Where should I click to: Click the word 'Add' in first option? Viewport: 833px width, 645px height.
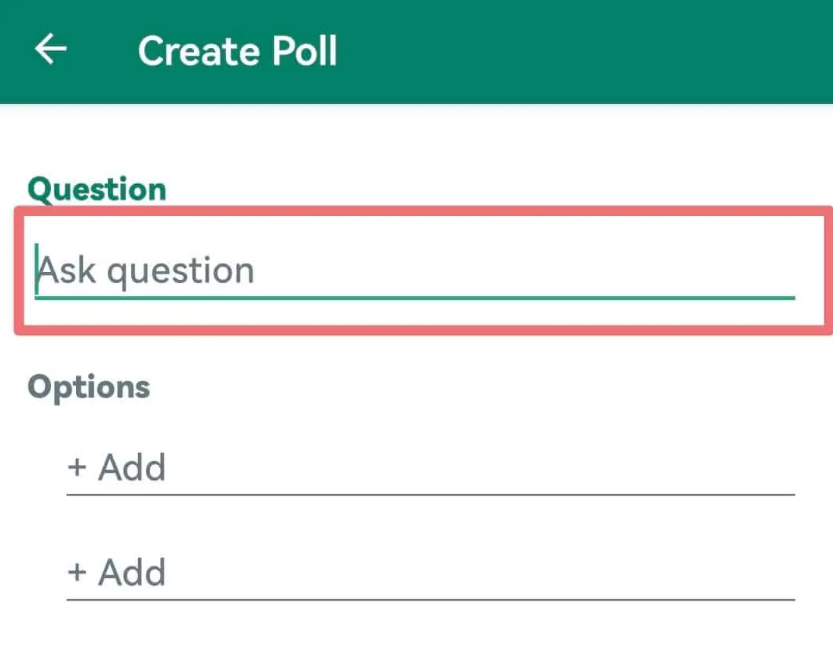132,468
